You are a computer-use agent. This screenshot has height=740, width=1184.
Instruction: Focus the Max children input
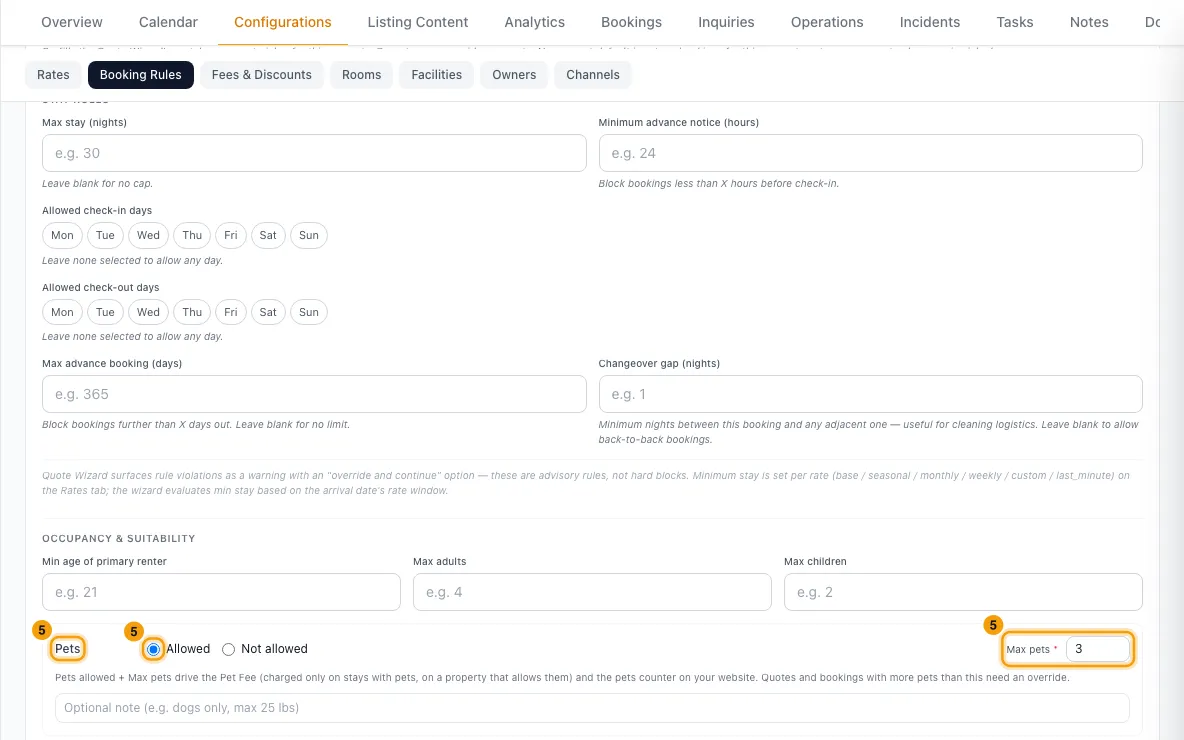pos(963,592)
